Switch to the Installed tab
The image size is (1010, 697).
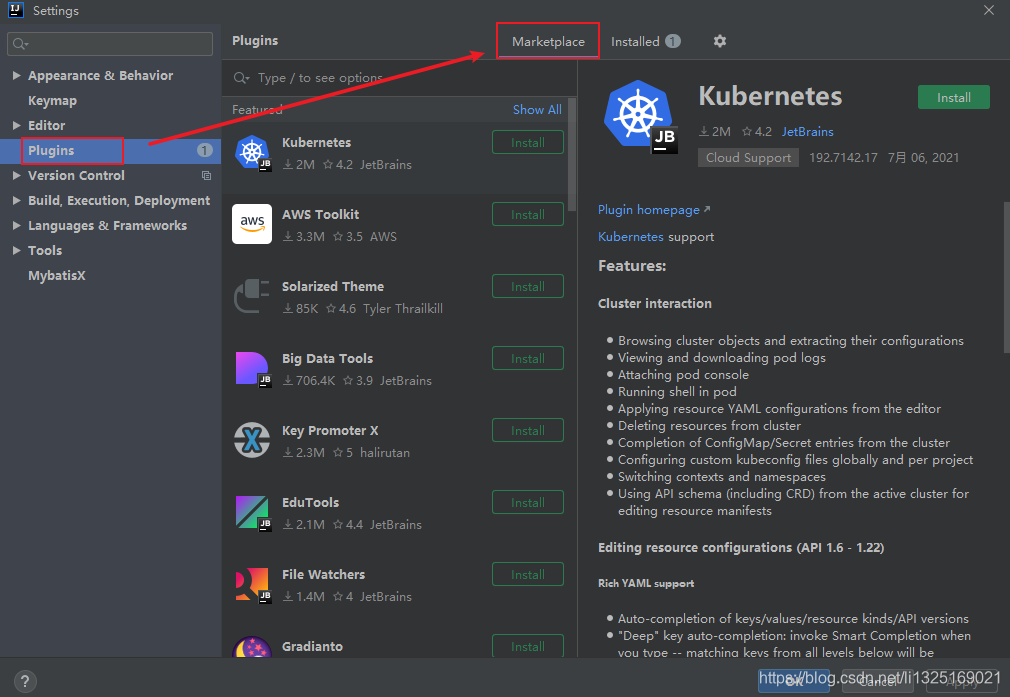[635, 41]
